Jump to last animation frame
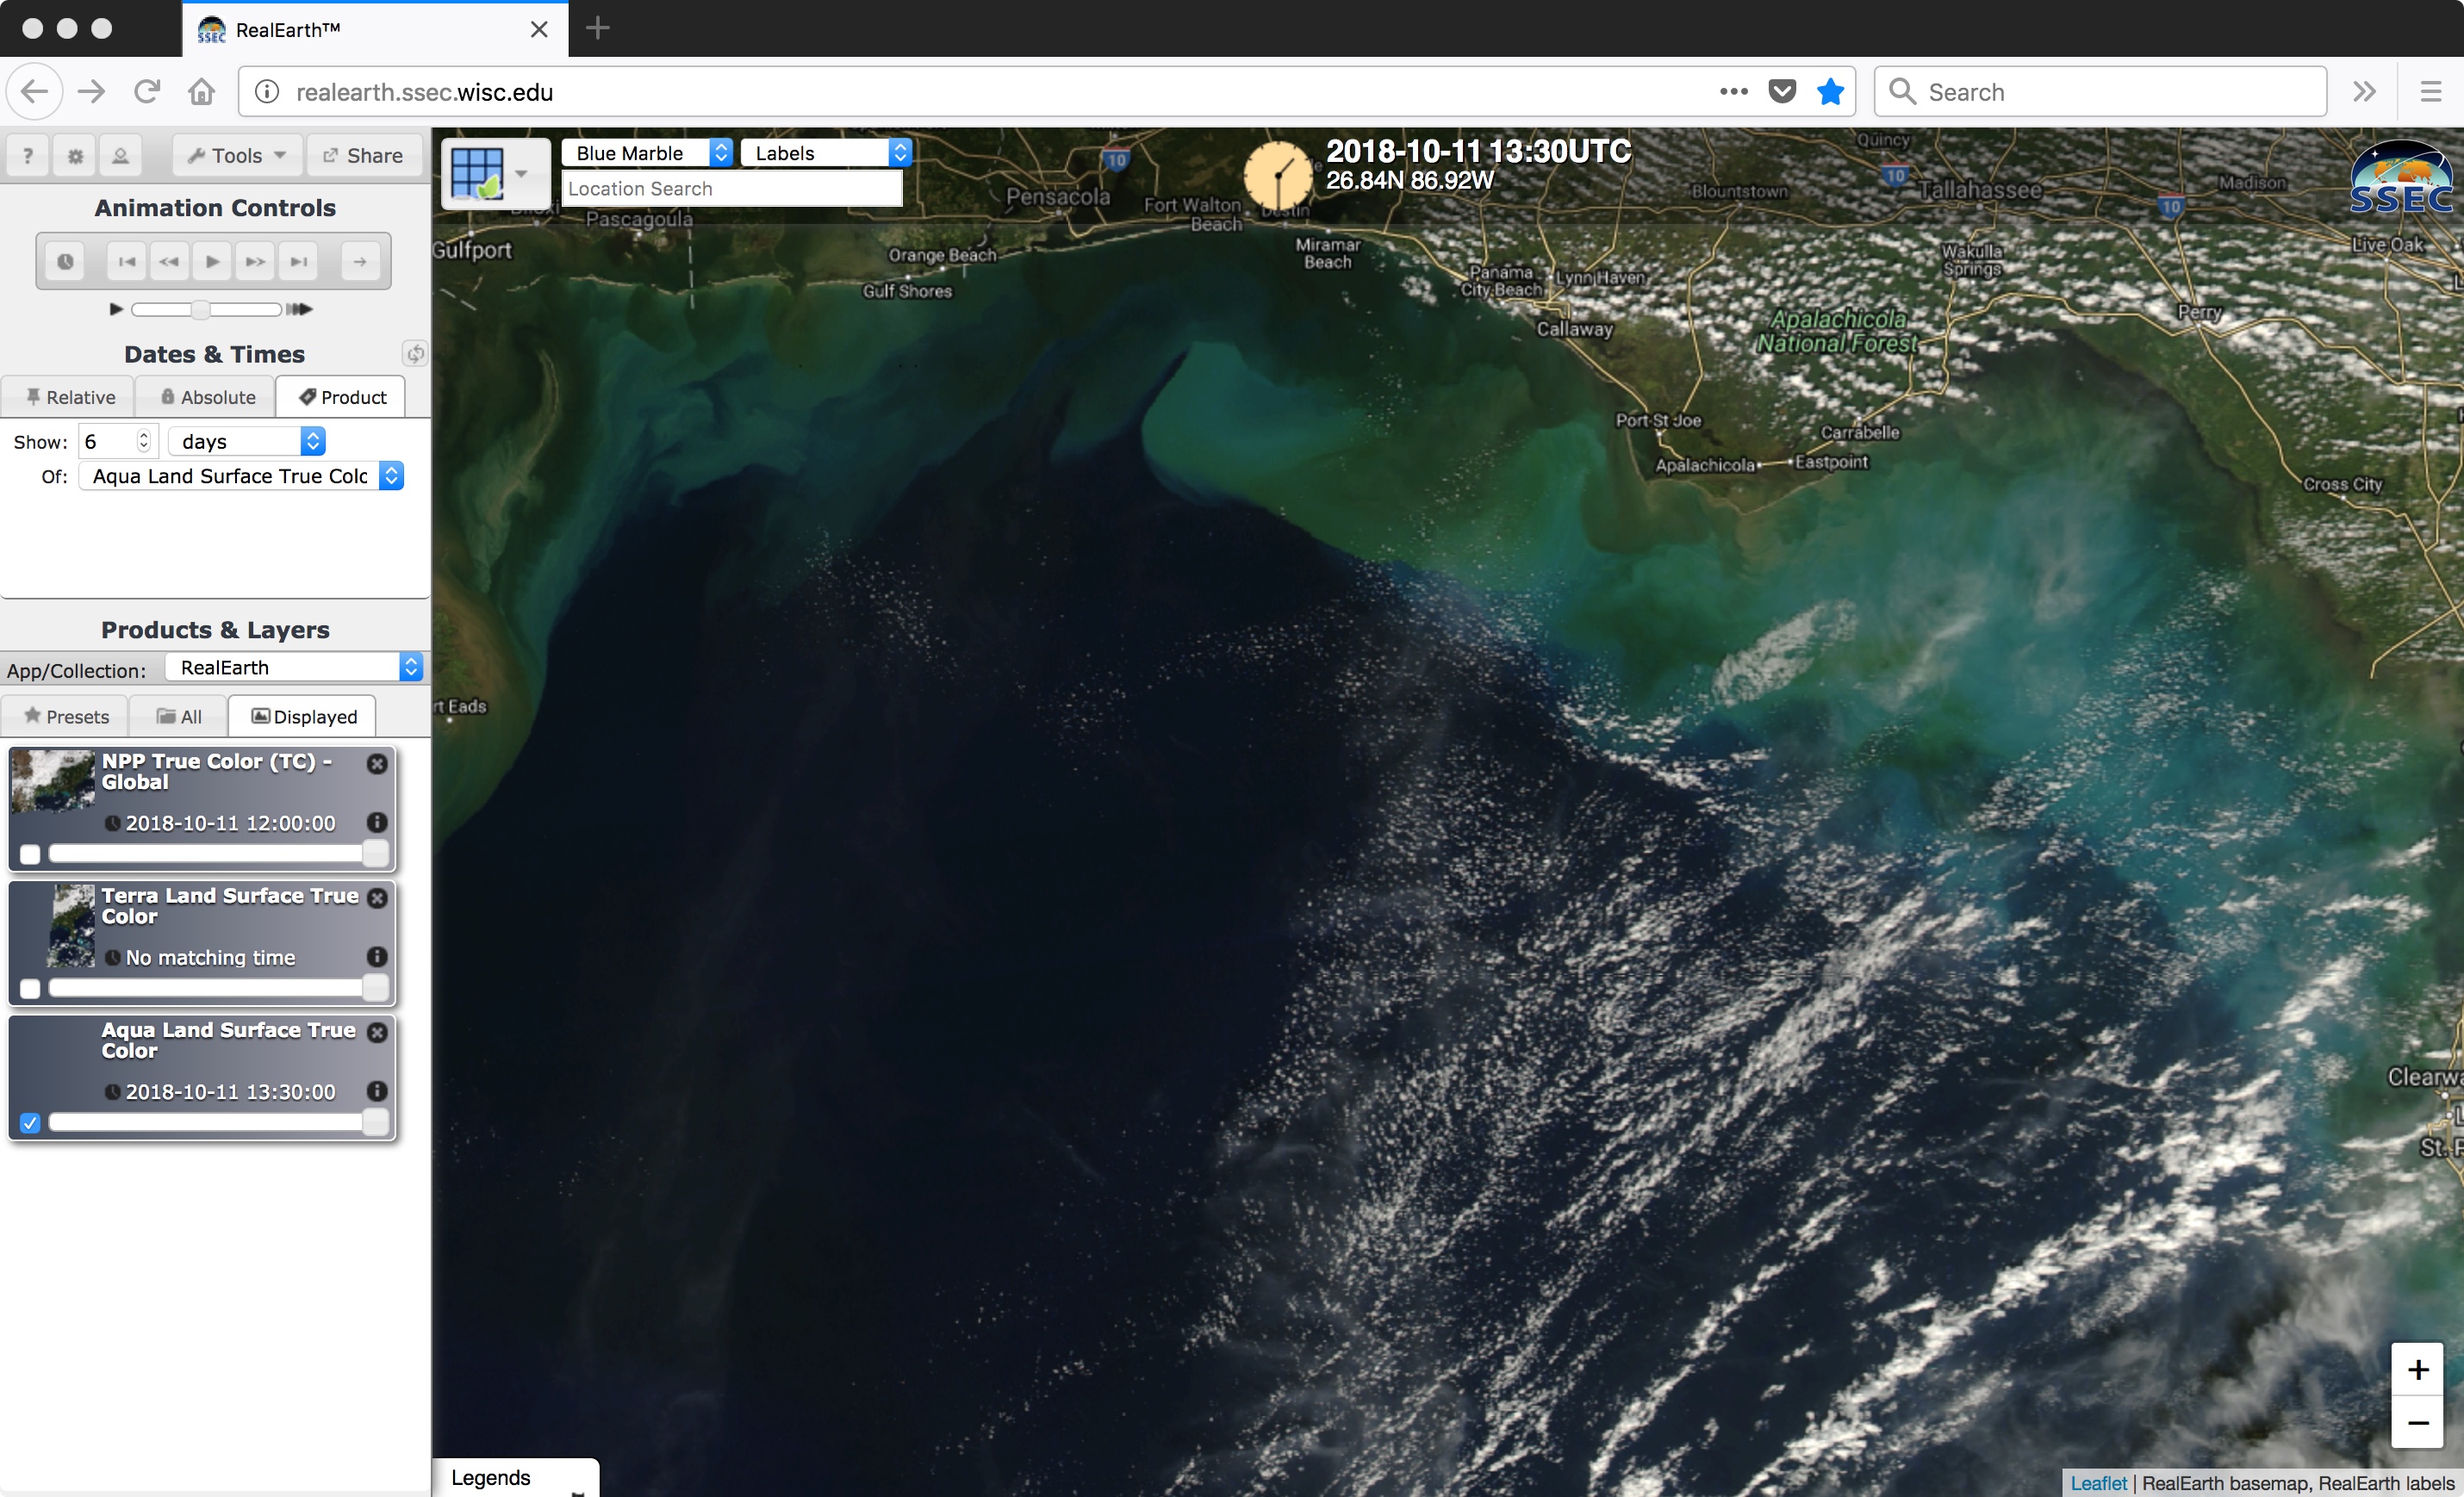This screenshot has height=1497, width=2464. pyautogui.click(x=298, y=261)
